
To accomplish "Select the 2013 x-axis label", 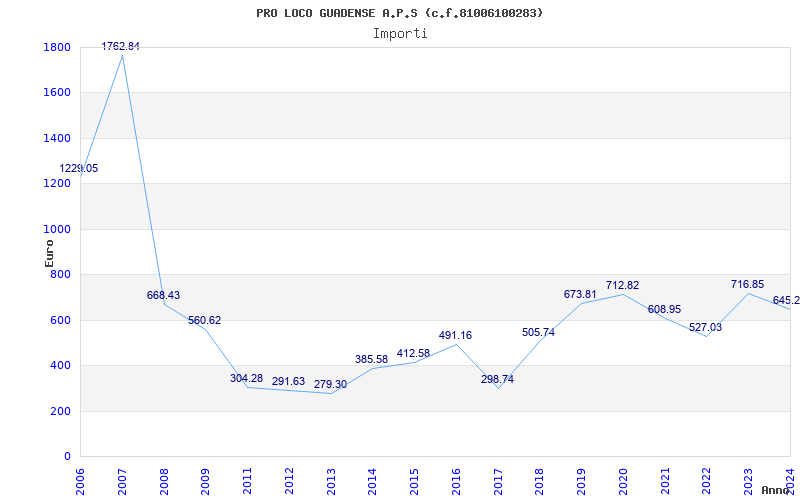I will [x=331, y=481].
